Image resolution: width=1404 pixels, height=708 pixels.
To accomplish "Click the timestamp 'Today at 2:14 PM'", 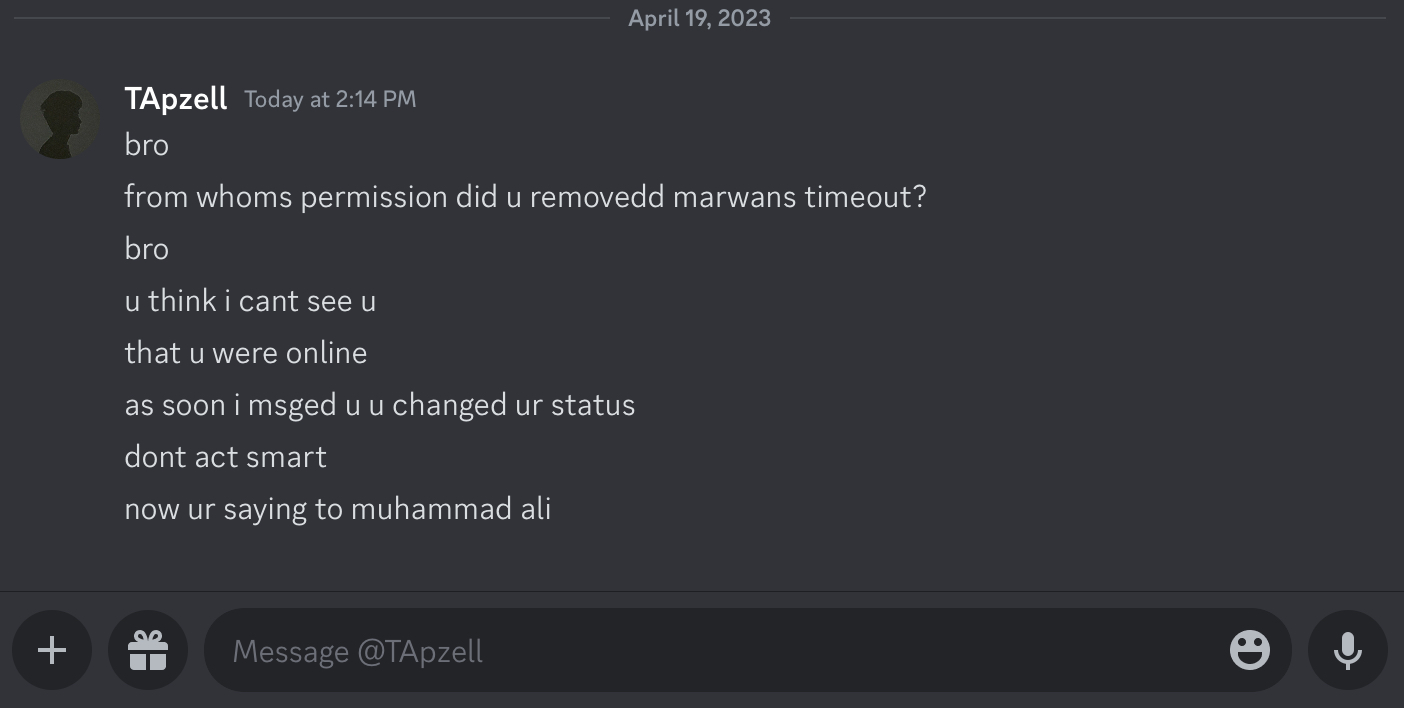I will [329, 99].
